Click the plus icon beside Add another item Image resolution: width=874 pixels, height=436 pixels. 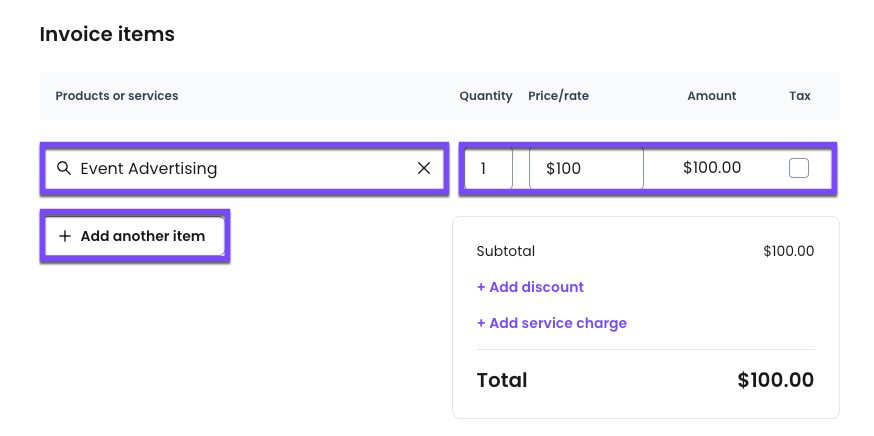(x=65, y=236)
